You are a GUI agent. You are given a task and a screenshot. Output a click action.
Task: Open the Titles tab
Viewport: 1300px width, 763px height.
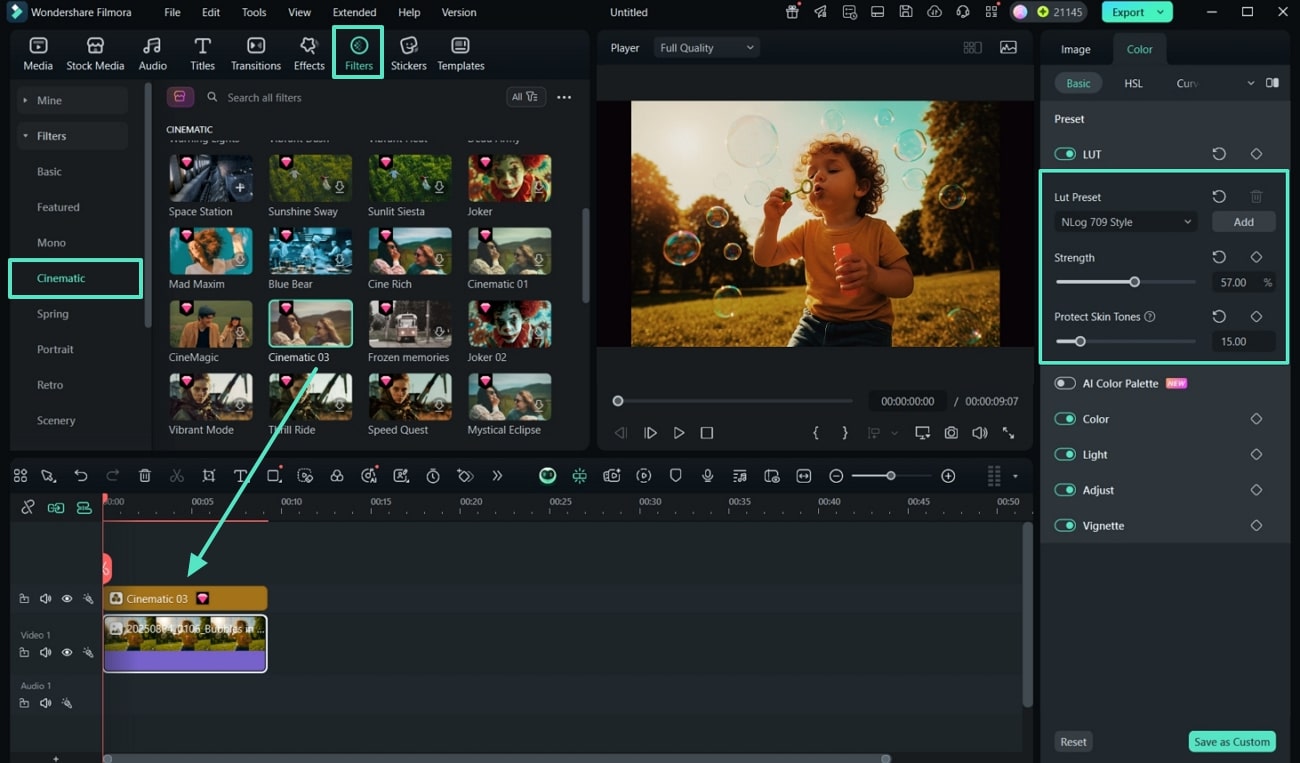(x=202, y=54)
